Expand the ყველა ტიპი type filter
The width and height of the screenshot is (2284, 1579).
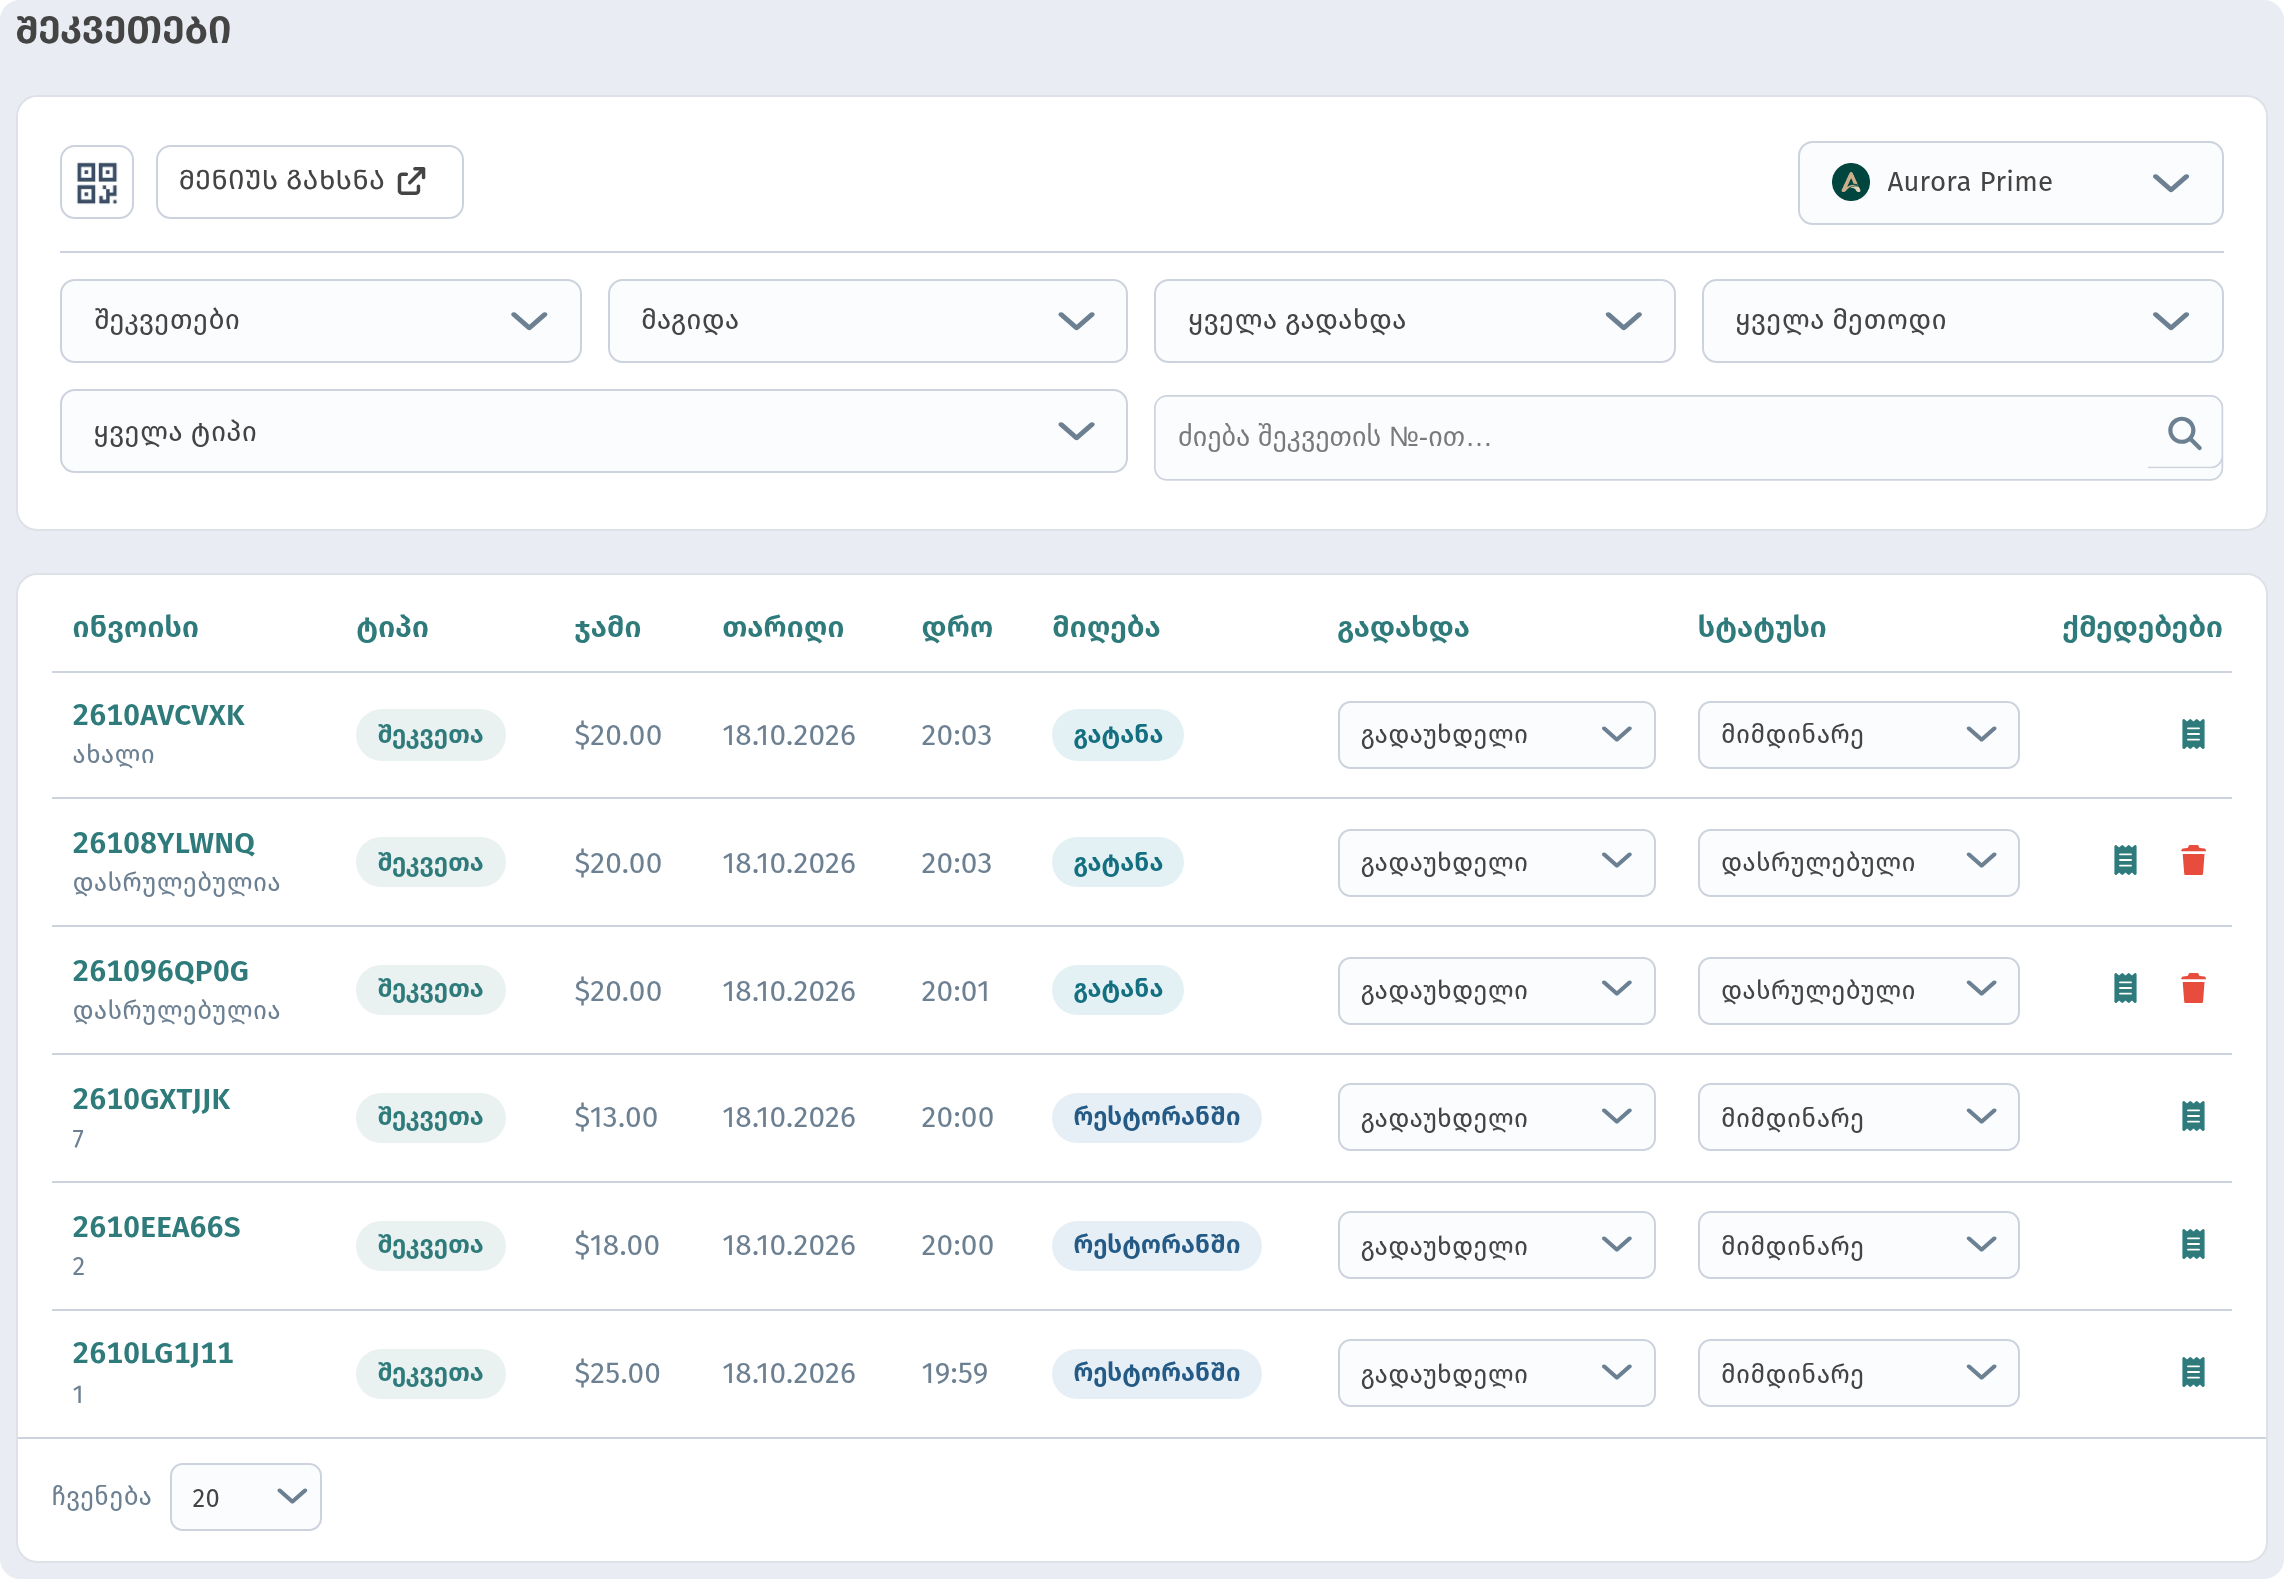(x=594, y=431)
